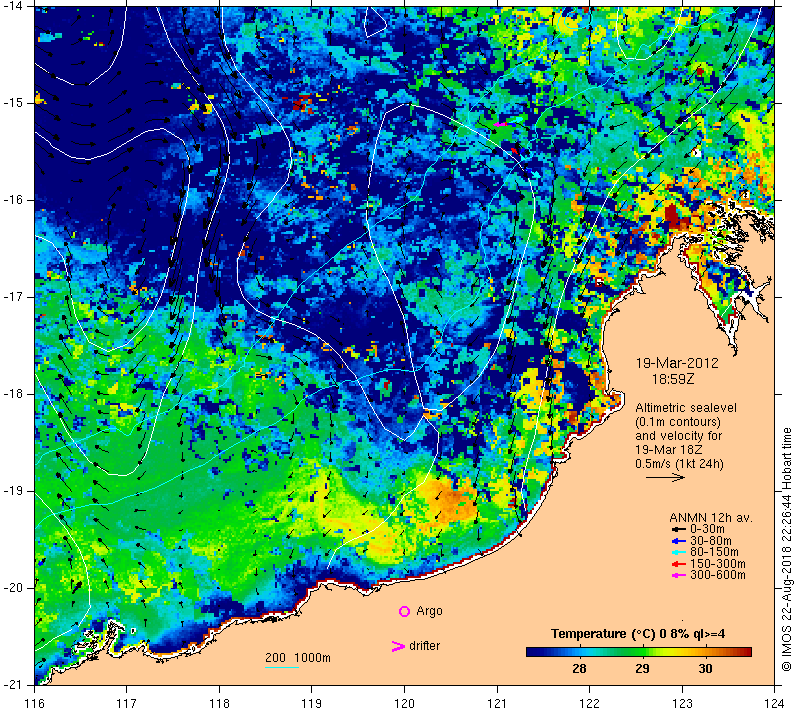Click the longitude axis label 124
The width and height of the screenshot is (800, 710).
(x=774, y=703)
